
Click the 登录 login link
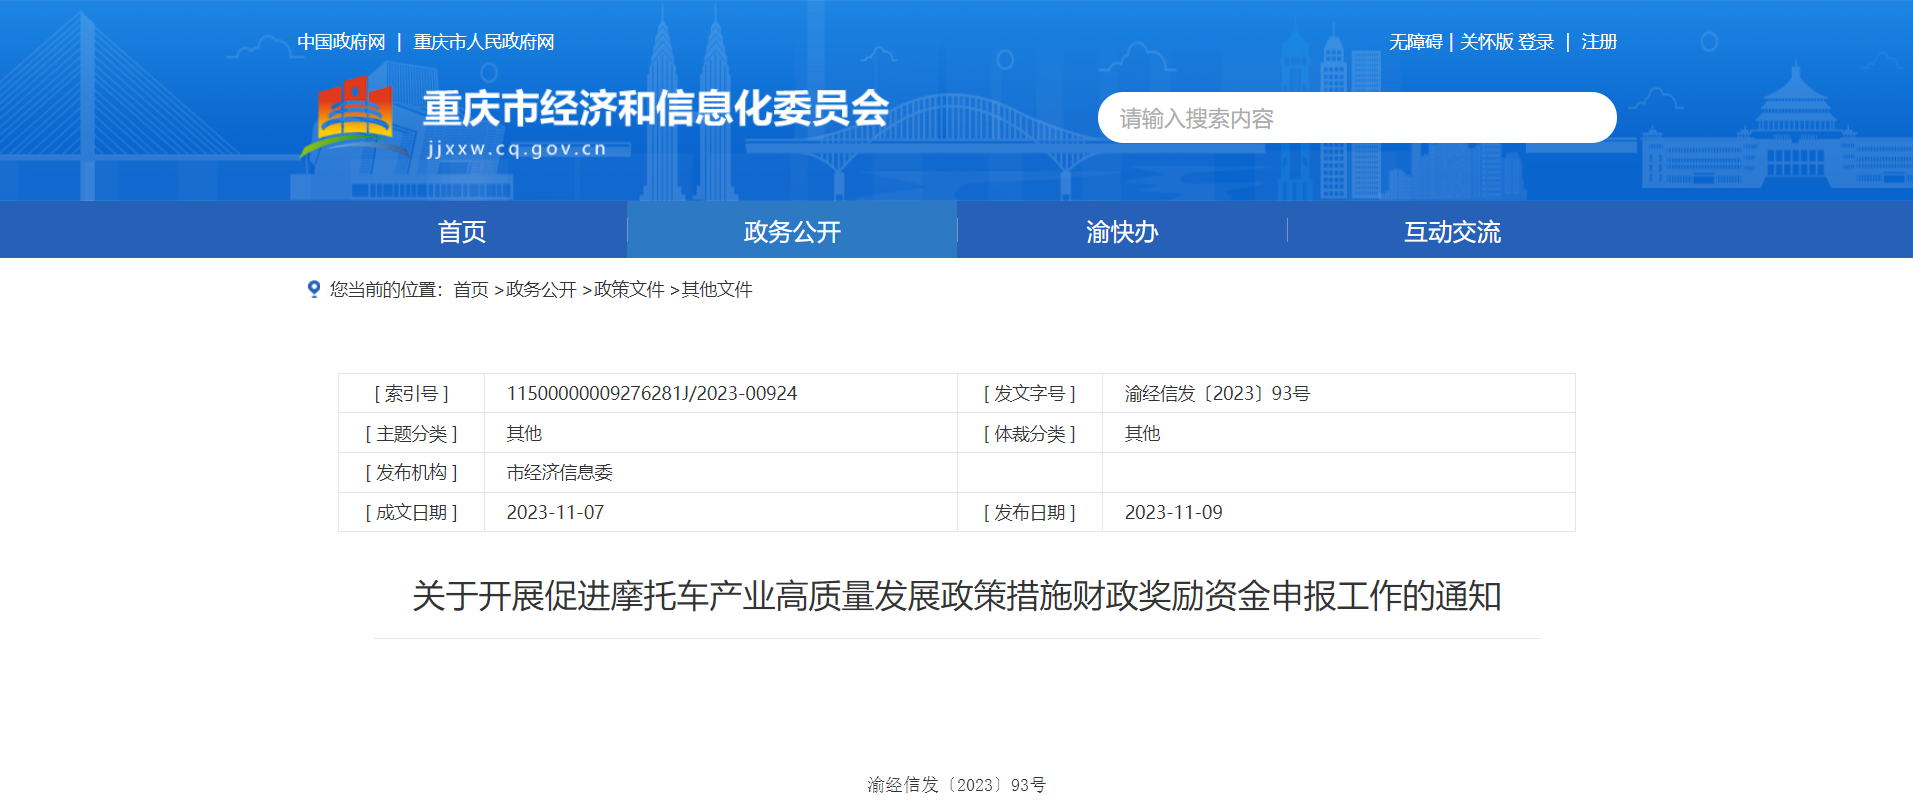tap(1536, 42)
